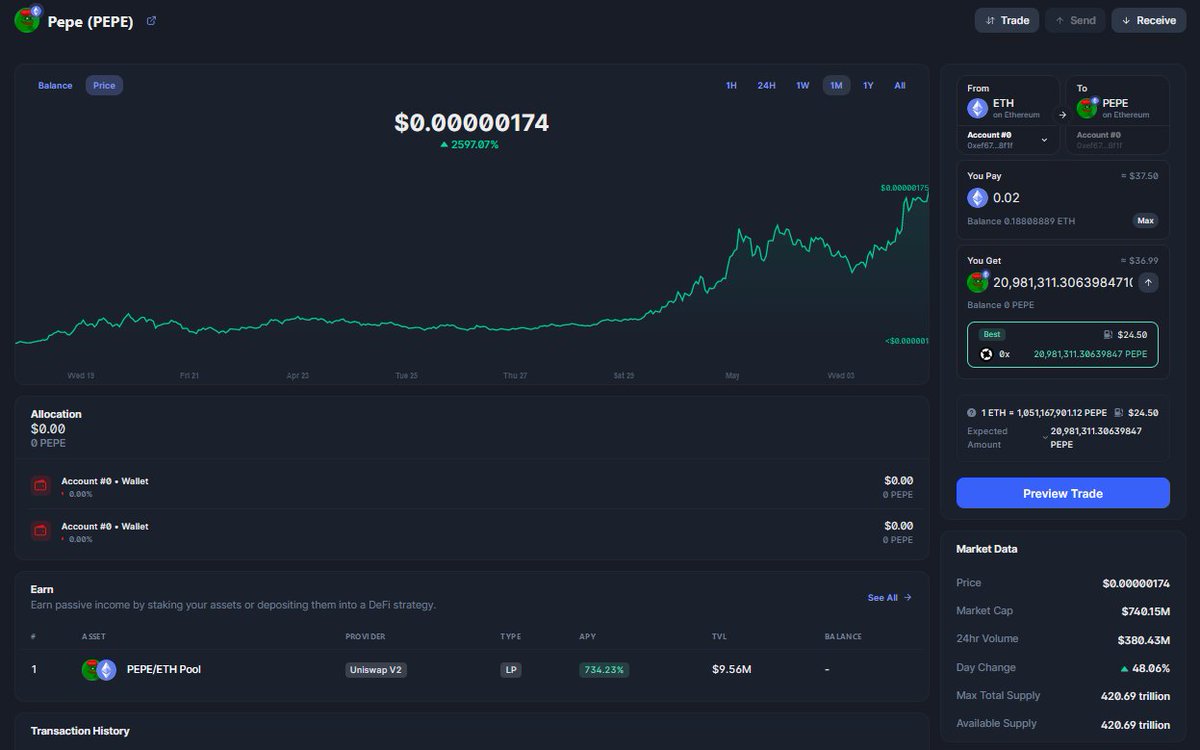Switch the chart to Price view
The width and height of the screenshot is (1200, 750).
tap(104, 86)
